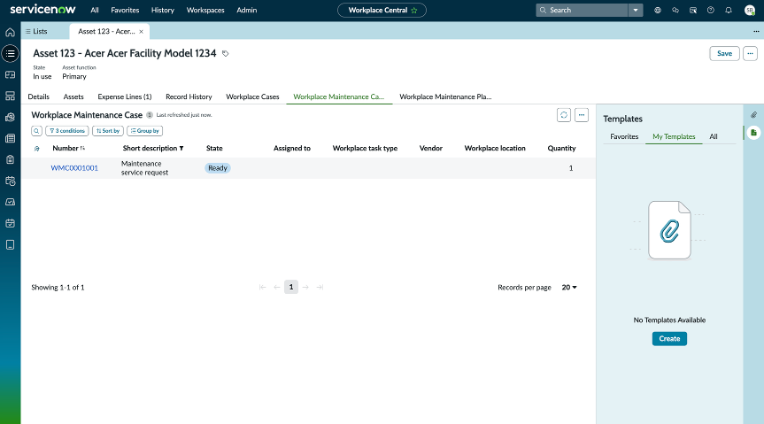764x424 pixels.
Task: Open the list search magnifier icon
Action: pyautogui.click(x=37, y=131)
